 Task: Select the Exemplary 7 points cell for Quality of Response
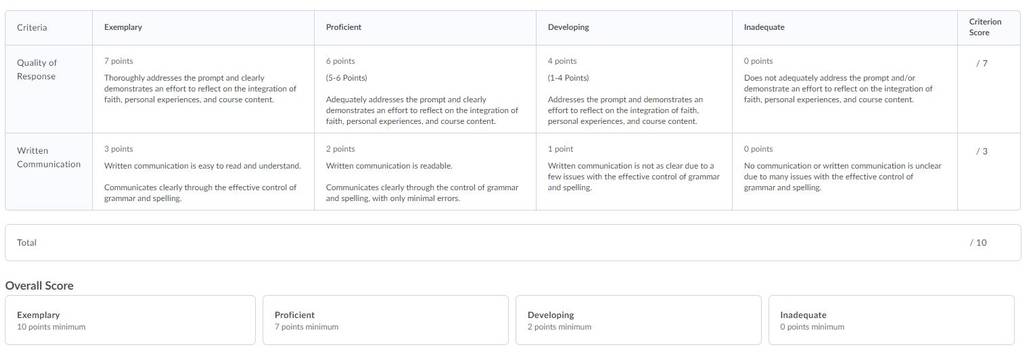(203, 89)
